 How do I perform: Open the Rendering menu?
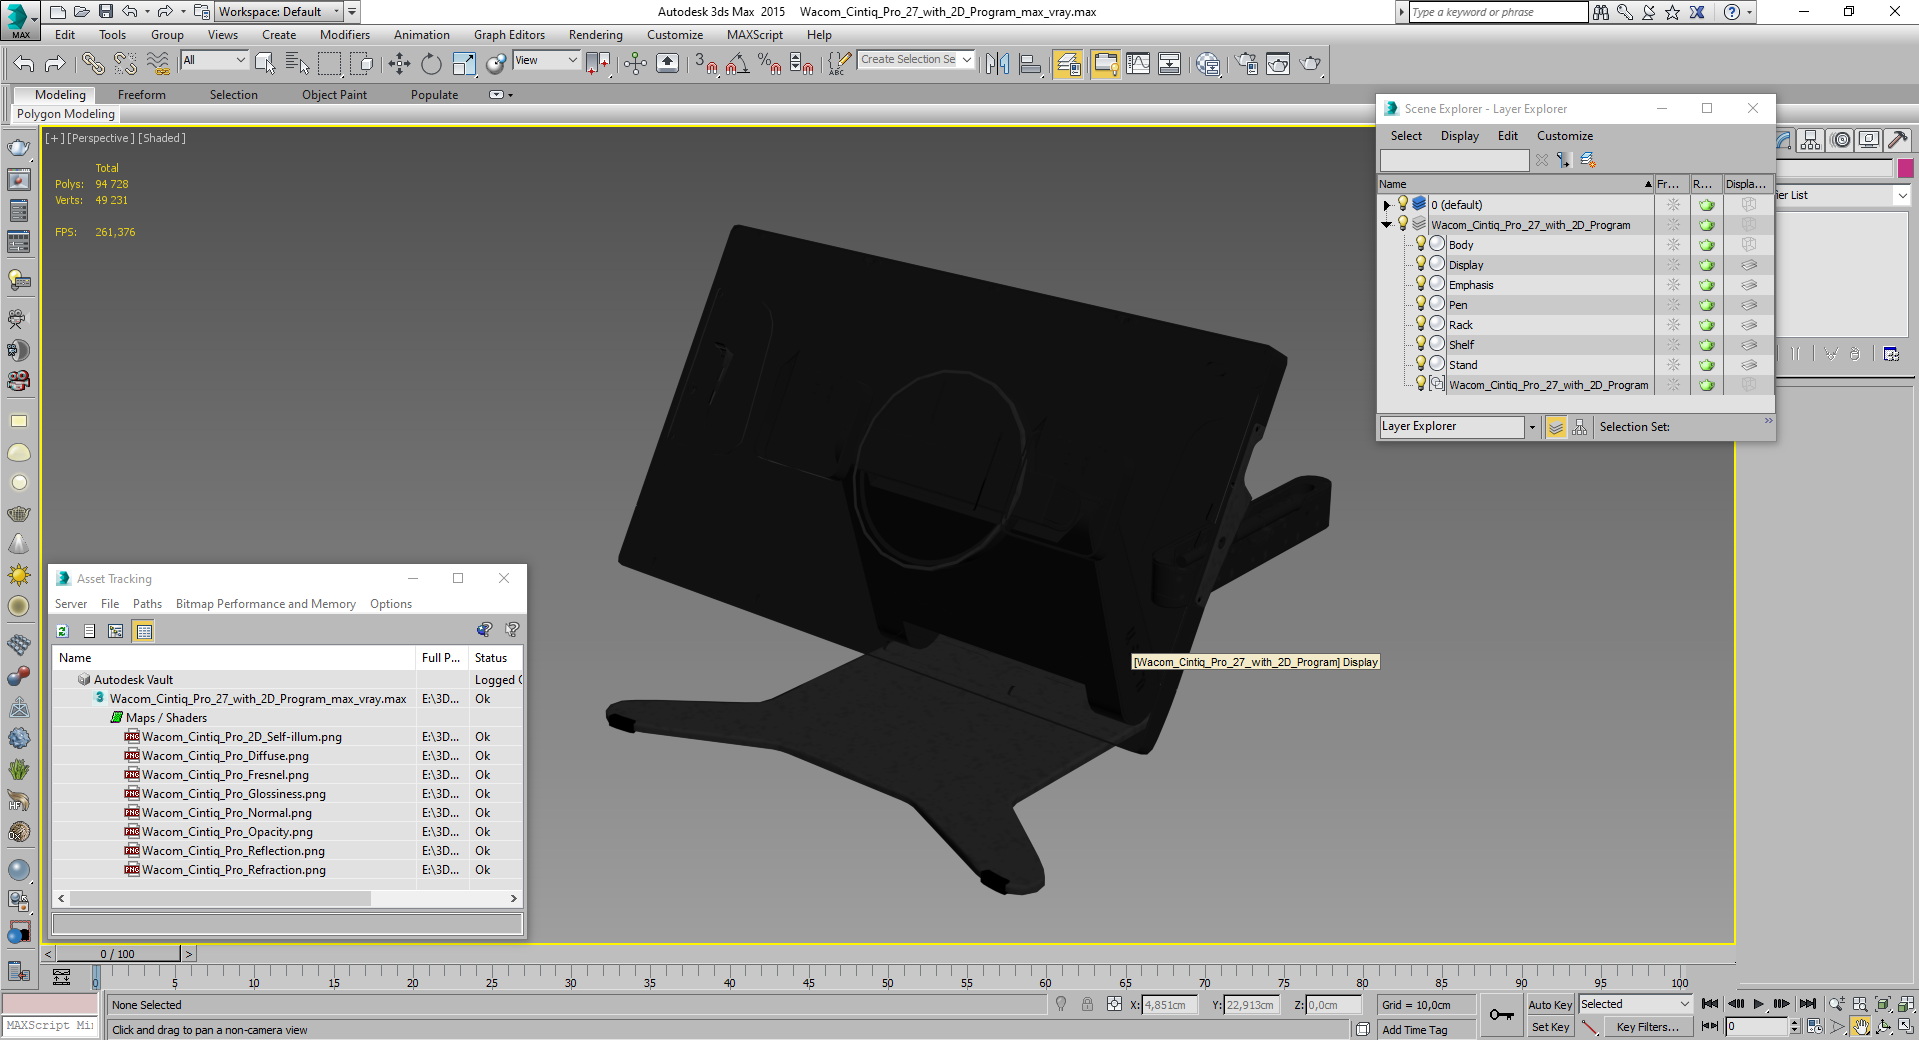[x=595, y=35]
